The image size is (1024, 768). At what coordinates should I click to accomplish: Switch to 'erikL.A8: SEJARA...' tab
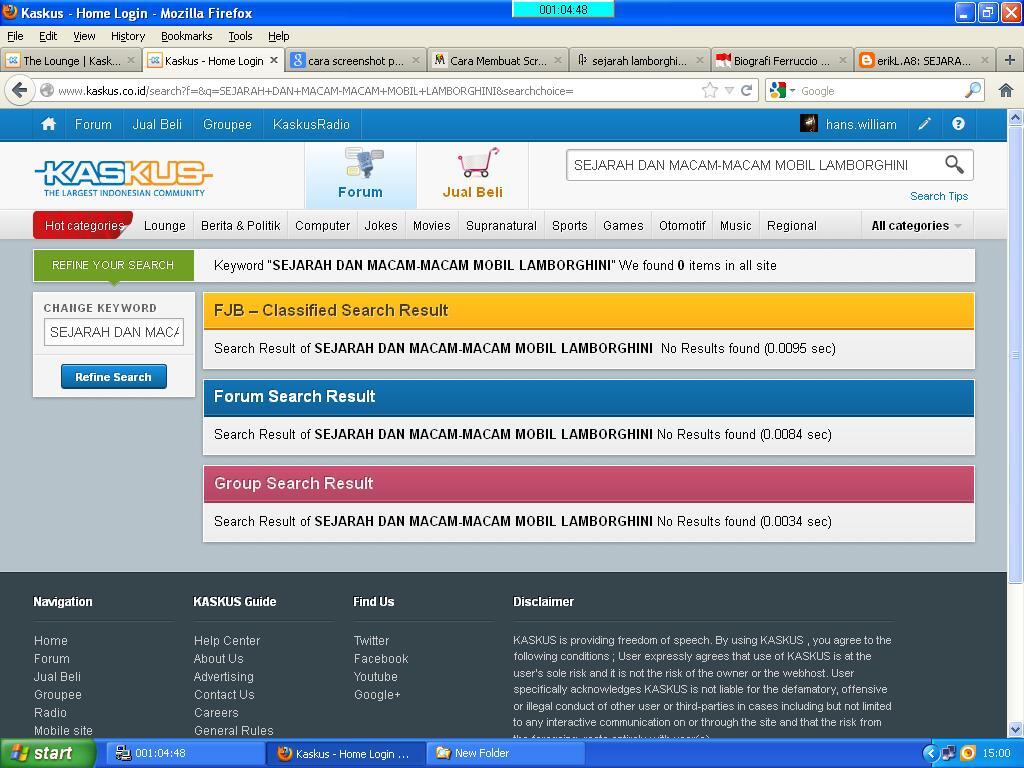(x=923, y=61)
